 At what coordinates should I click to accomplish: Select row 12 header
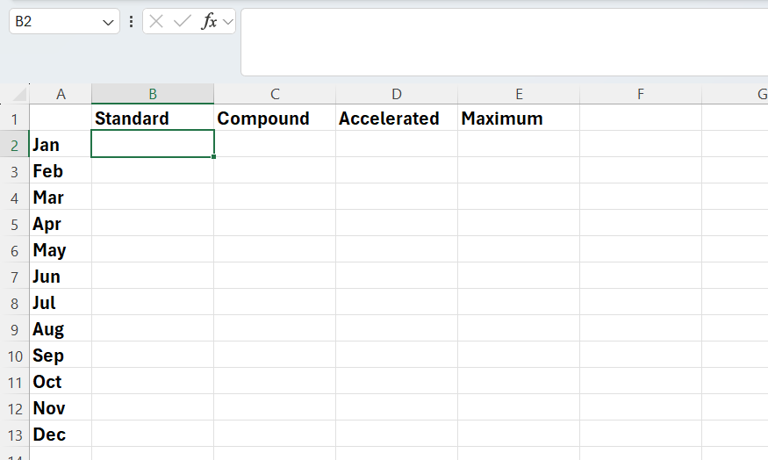[x=15, y=409]
